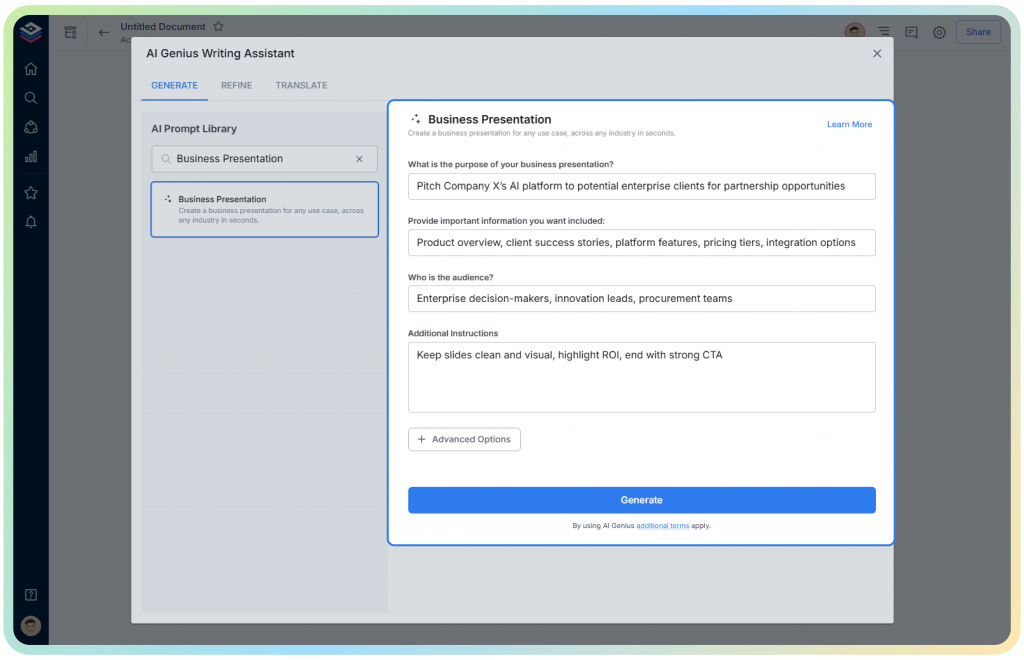Open Favorites star icon in sidebar
The width and height of the screenshot is (1024, 660).
(x=31, y=193)
